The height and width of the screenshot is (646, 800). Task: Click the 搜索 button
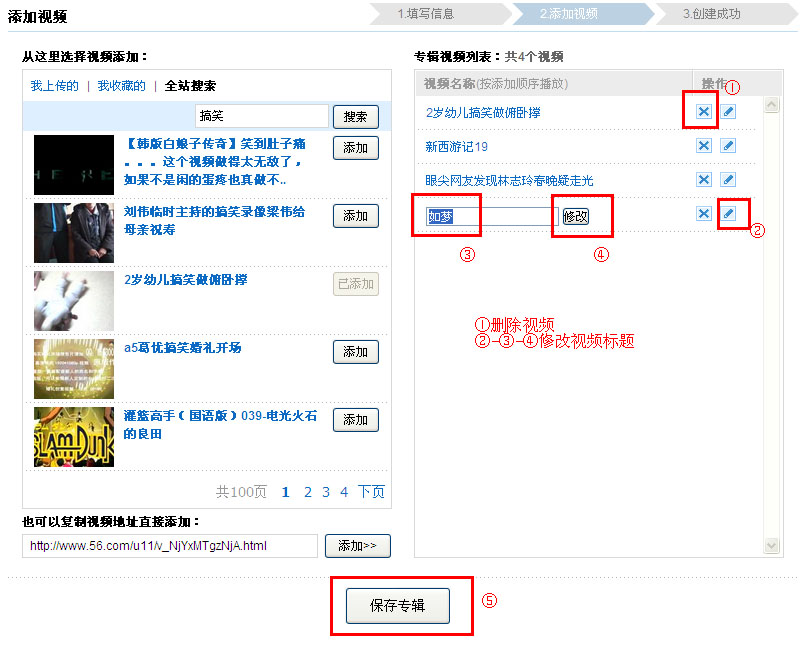[x=356, y=117]
